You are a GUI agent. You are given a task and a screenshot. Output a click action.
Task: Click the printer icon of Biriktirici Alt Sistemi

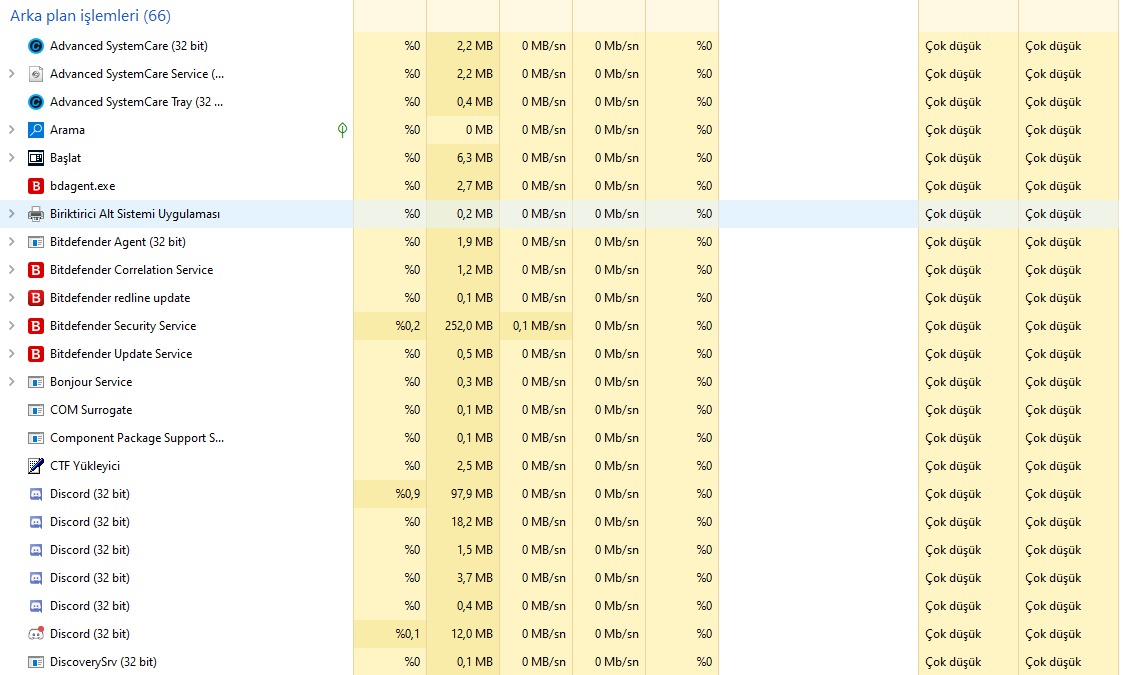[x=36, y=214]
